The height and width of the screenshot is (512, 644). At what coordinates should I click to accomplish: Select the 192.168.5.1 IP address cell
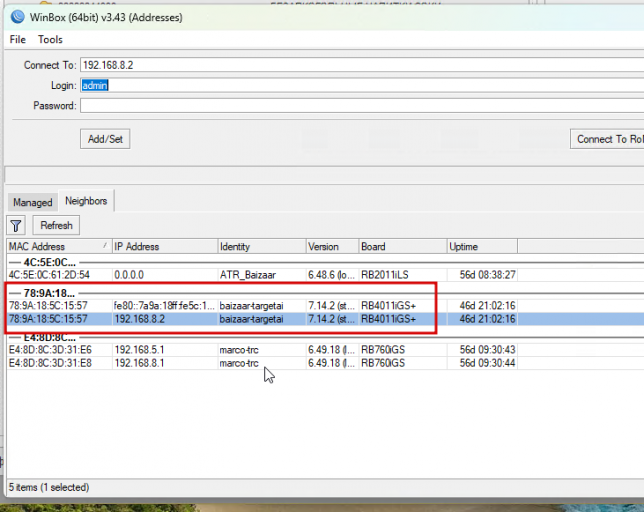click(139, 350)
